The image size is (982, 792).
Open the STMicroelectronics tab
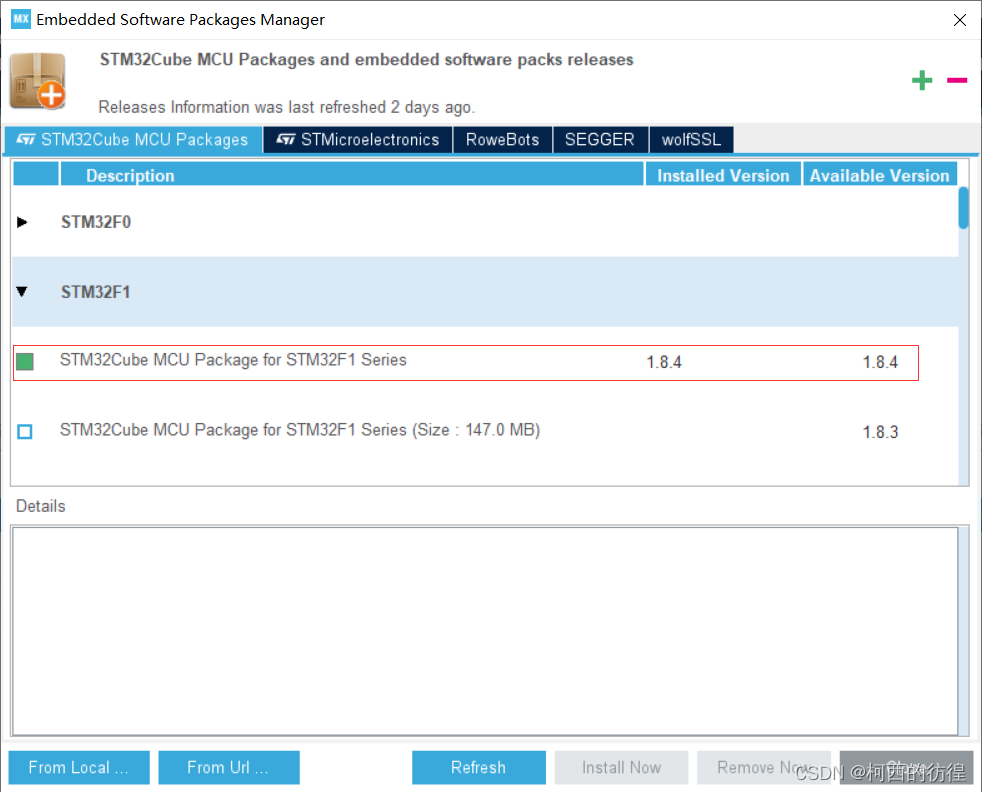click(x=358, y=140)
